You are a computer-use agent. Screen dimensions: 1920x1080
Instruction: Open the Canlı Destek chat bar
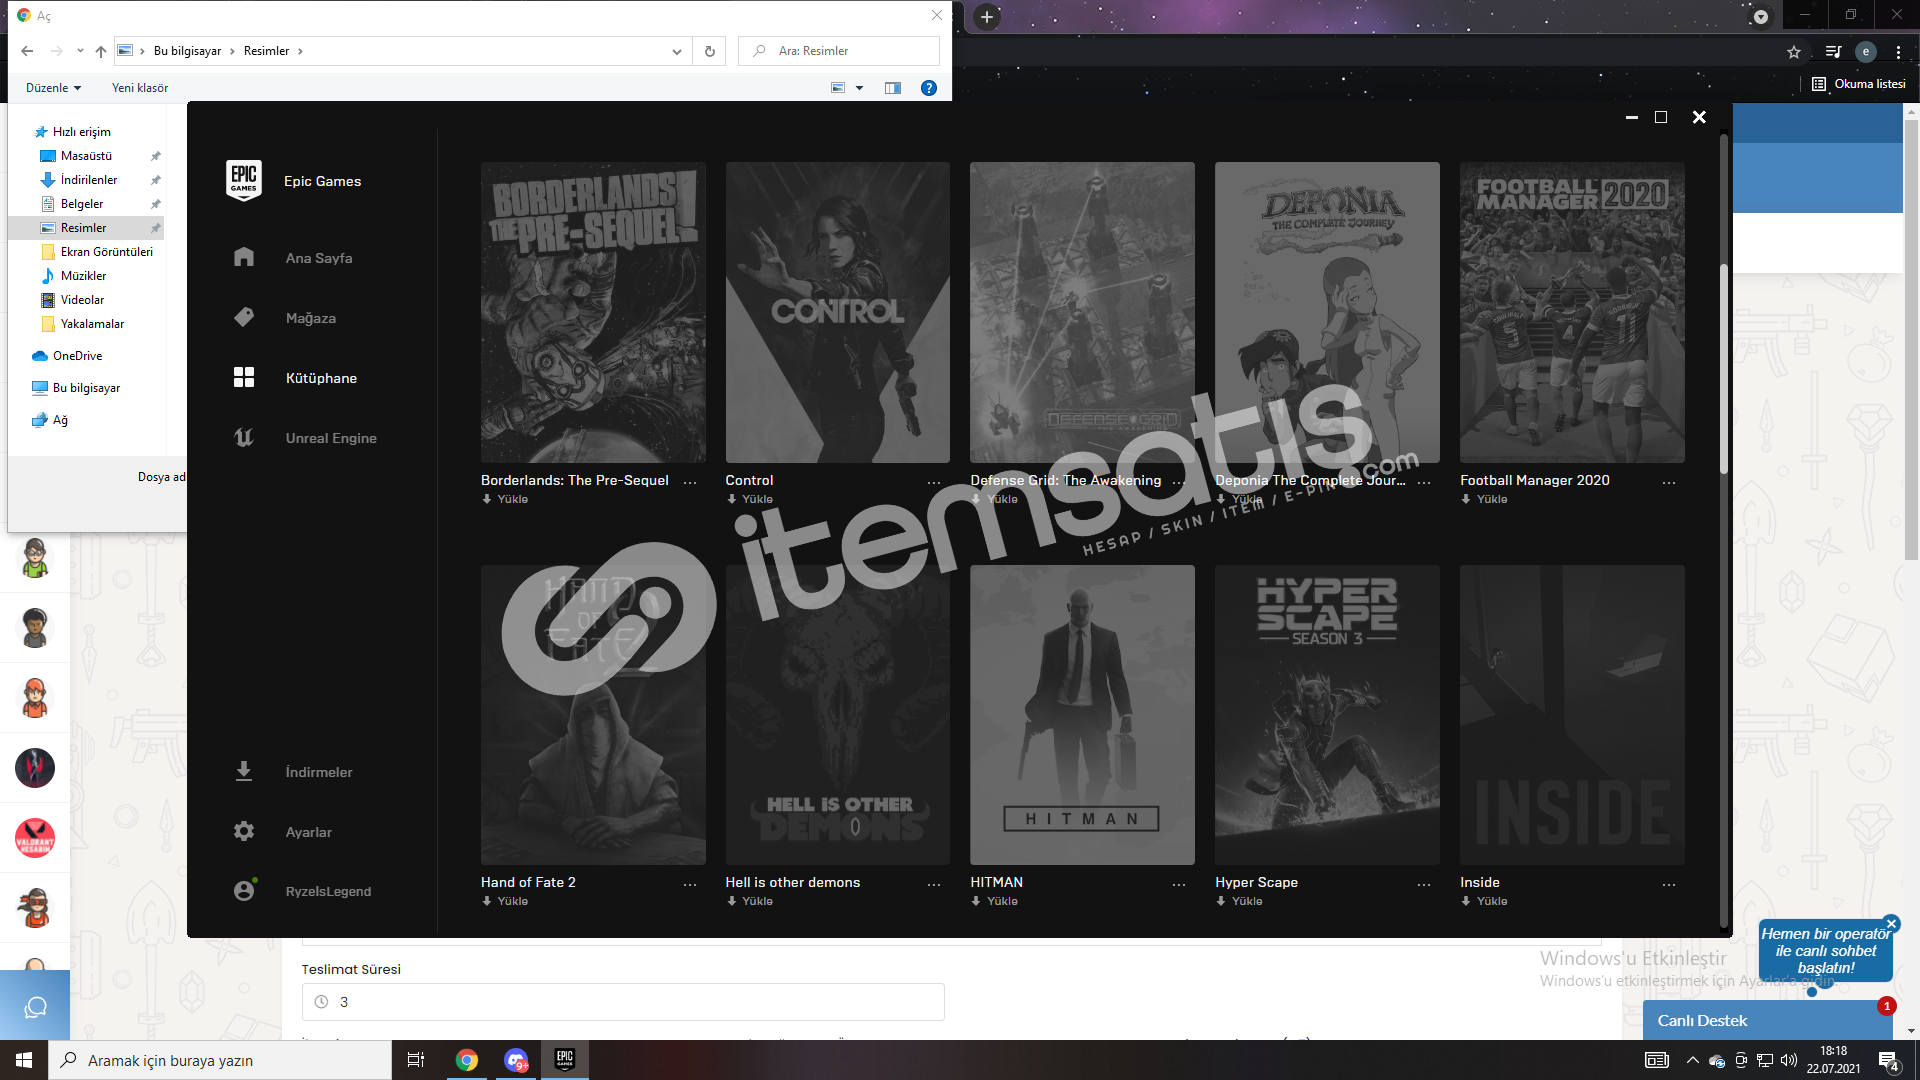click(x=1768, y=1020)
